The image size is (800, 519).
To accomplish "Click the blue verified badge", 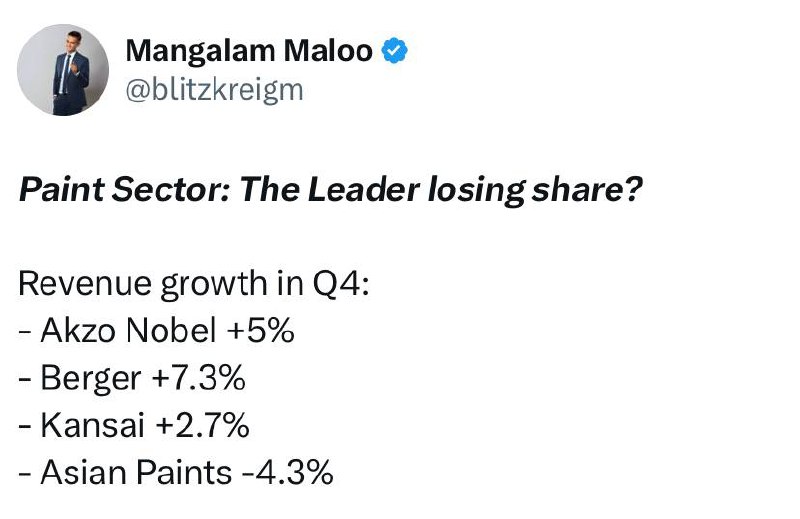I will point(395,51).
